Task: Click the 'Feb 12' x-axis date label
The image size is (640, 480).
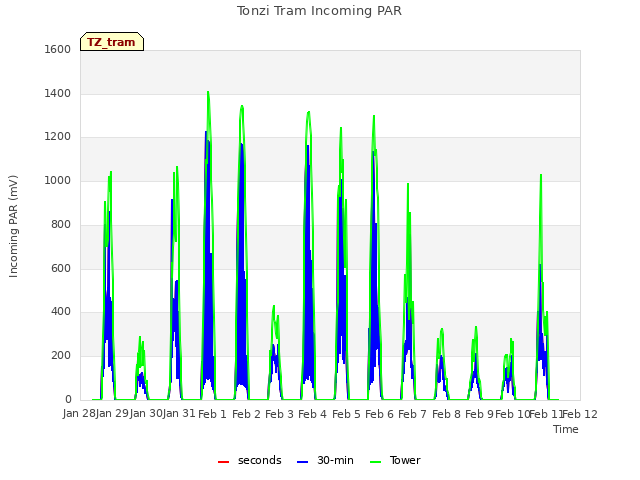Action: tap(580, 414)
